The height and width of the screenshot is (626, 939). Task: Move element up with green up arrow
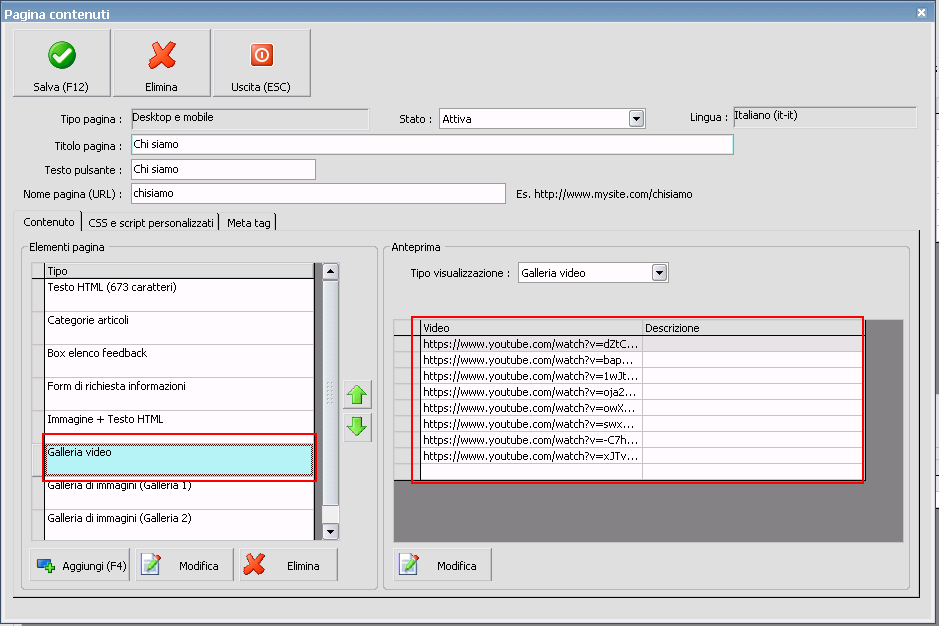point(357,395)
